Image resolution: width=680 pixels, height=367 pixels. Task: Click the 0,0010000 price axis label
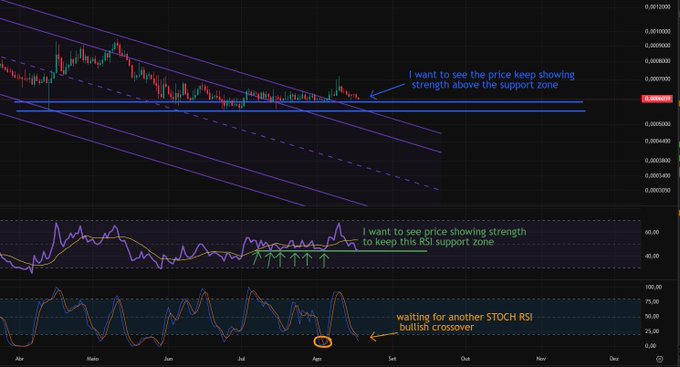(x=657, y=32)
